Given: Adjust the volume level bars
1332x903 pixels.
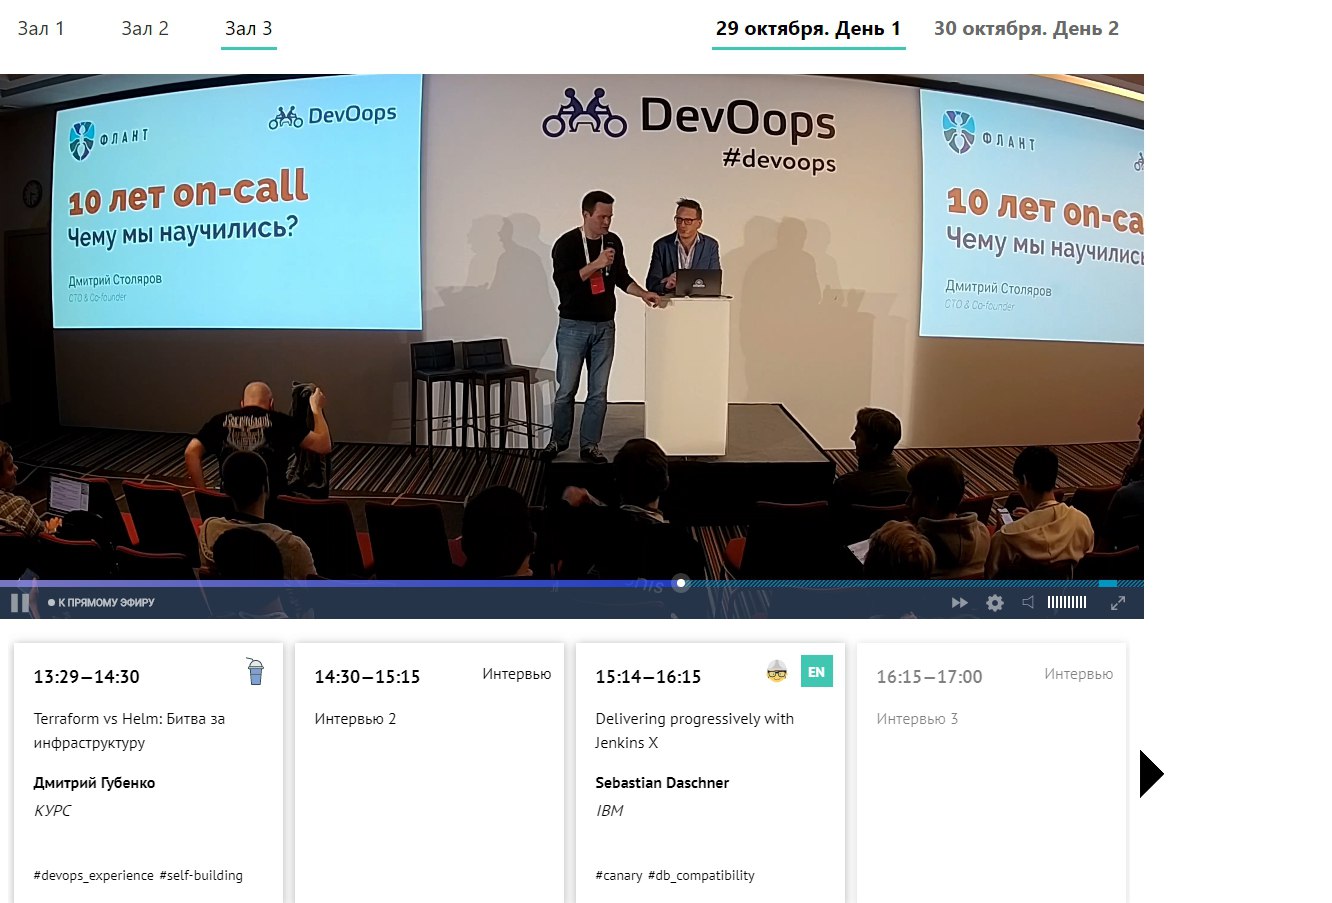Looking at the screenshot, I should click(1067, 602).
